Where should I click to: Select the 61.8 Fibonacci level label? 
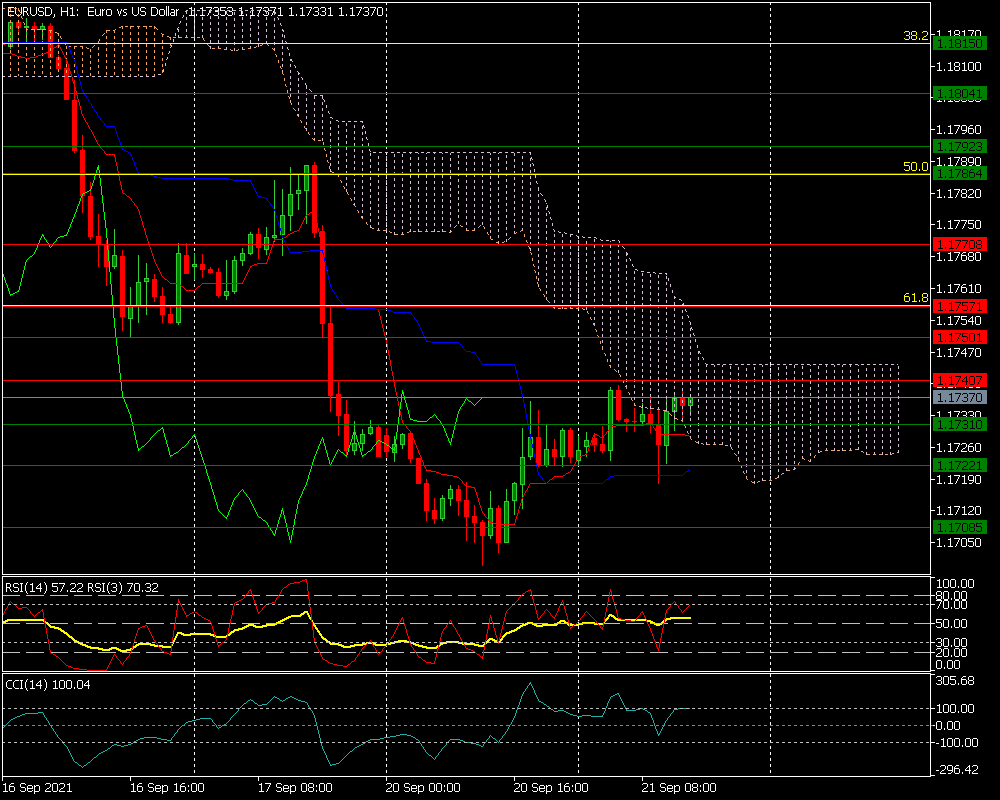coord(916,298)
